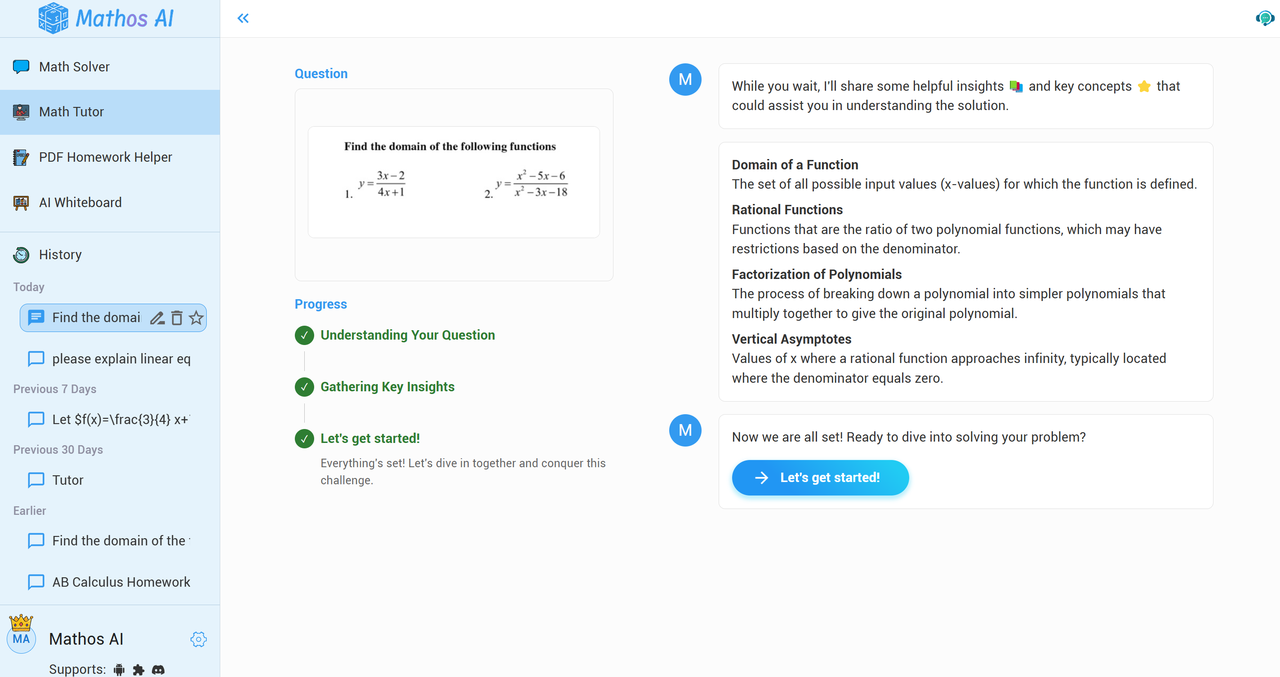This screenshot has width=1280, height=677.
Task: Click the Mathos AI logo
Action: coord(105,18)
